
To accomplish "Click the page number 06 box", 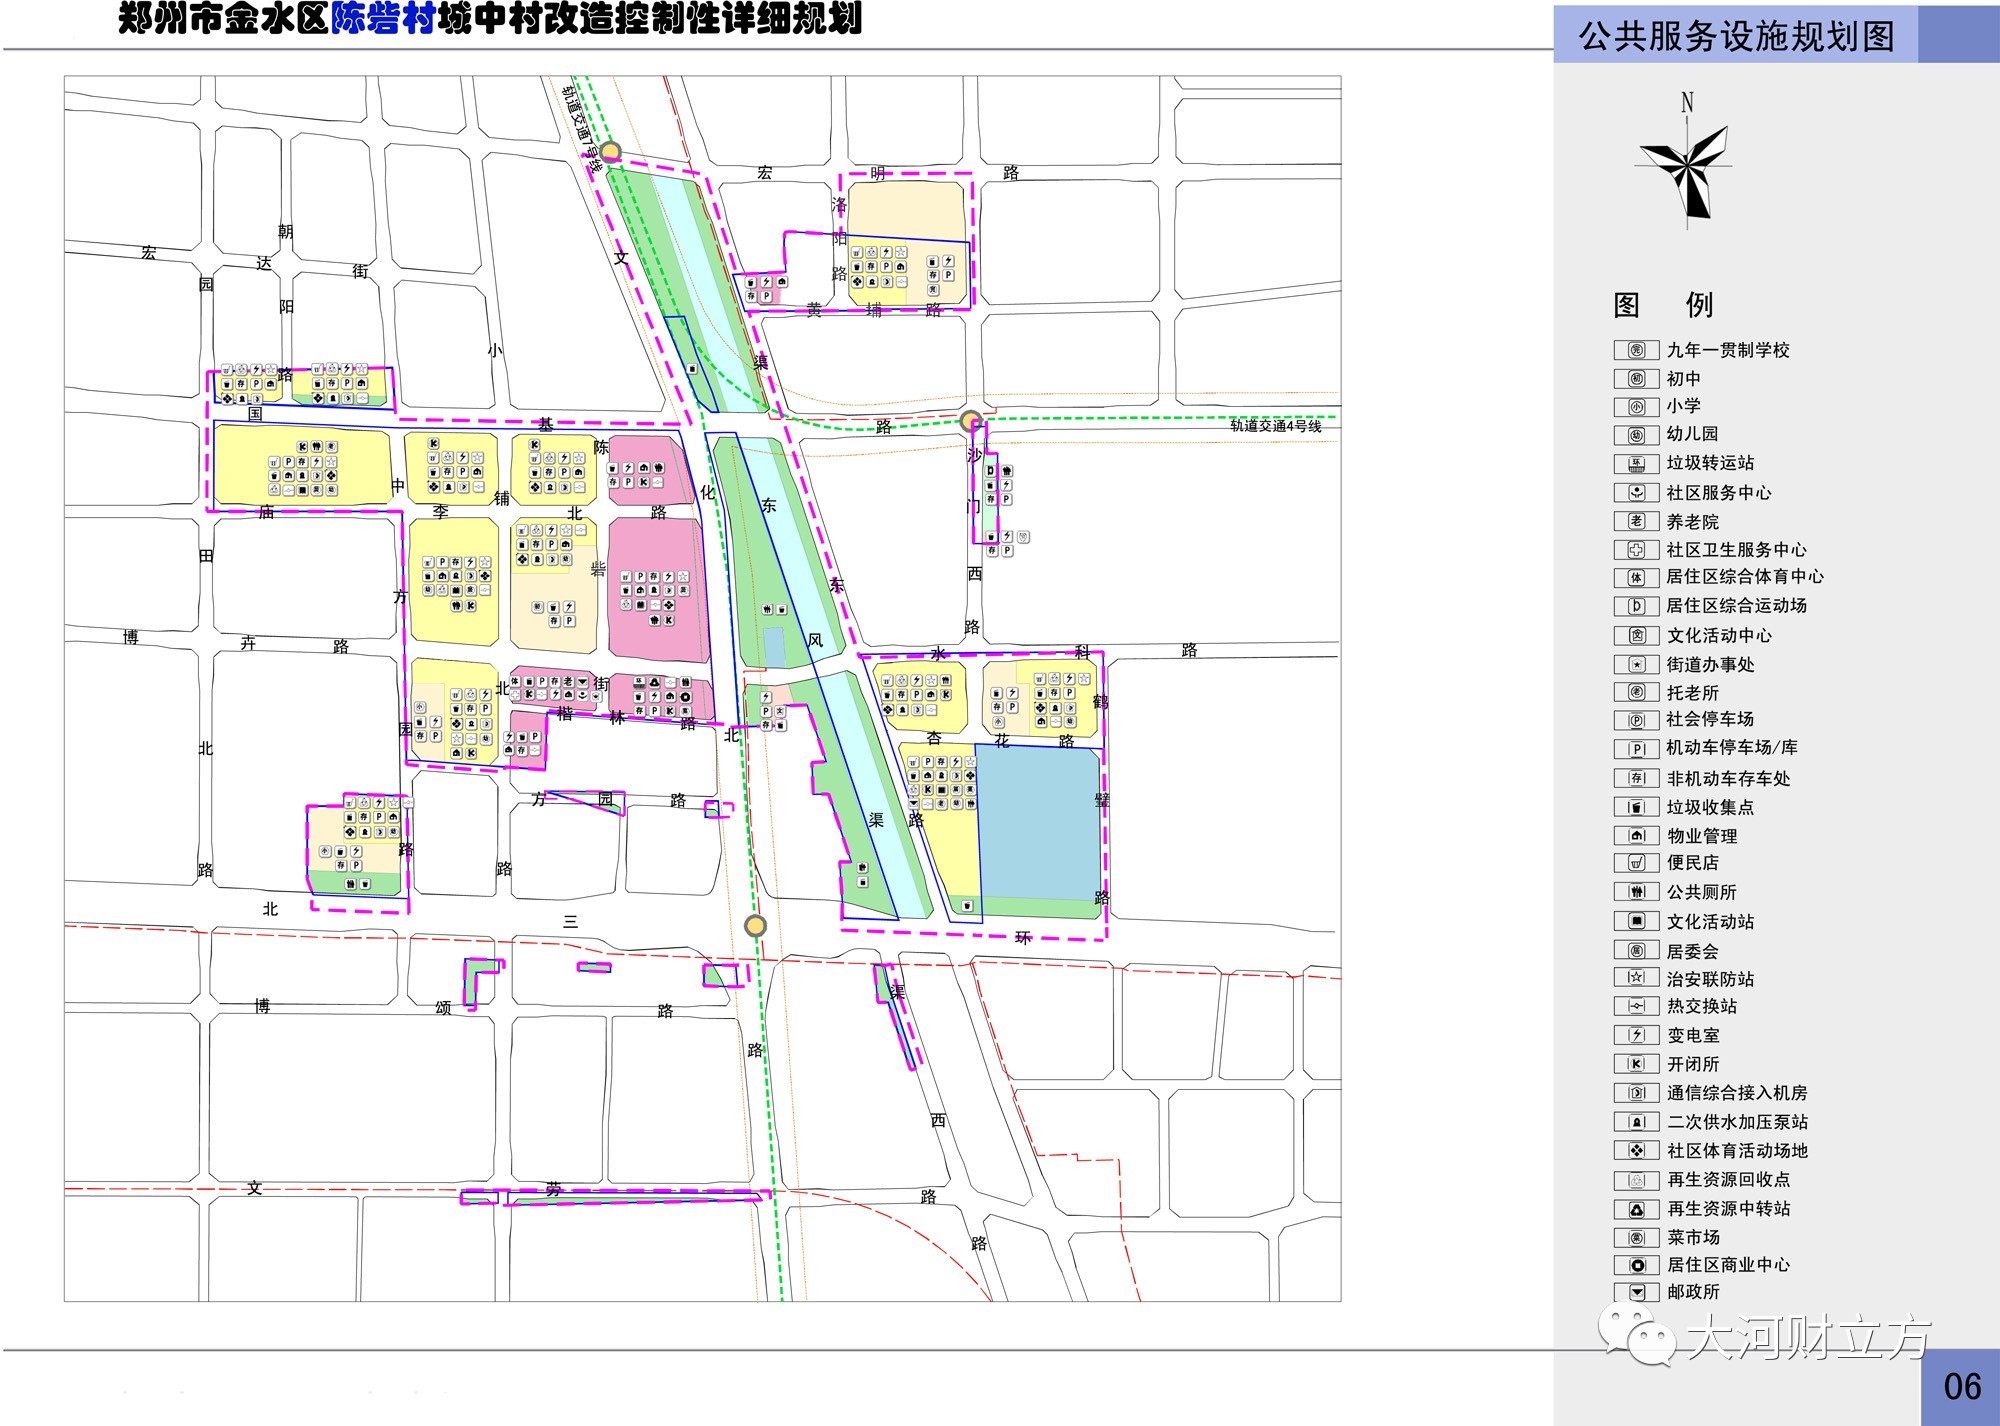I will click(1961, 1386).
